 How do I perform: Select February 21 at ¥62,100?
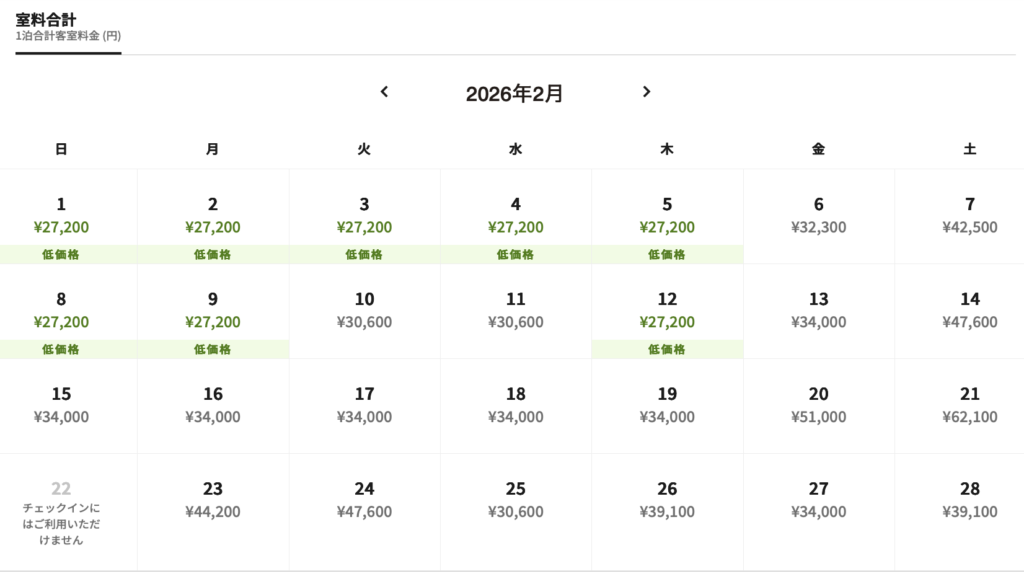click(x=969, y=406)
